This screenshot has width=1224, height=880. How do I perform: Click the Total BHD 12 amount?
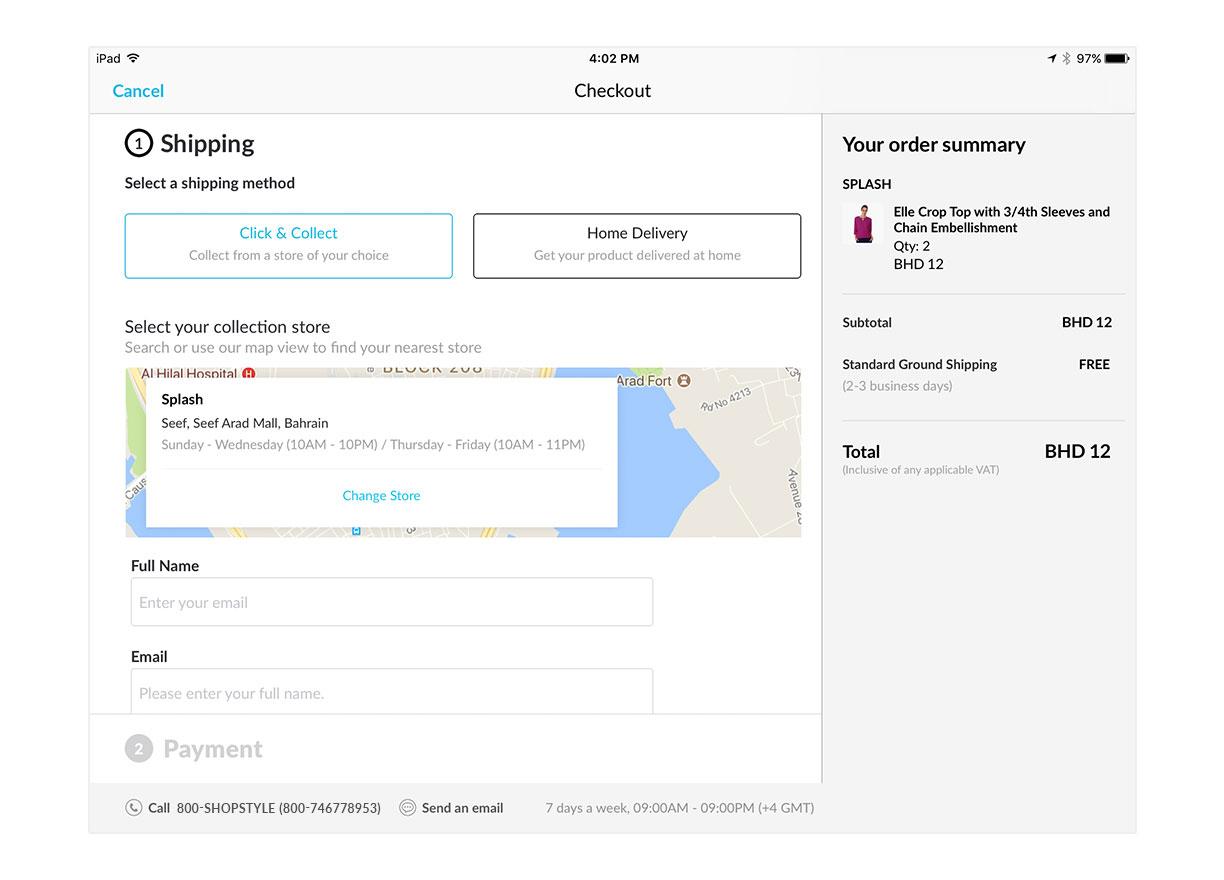click(x=1077, y=452)
